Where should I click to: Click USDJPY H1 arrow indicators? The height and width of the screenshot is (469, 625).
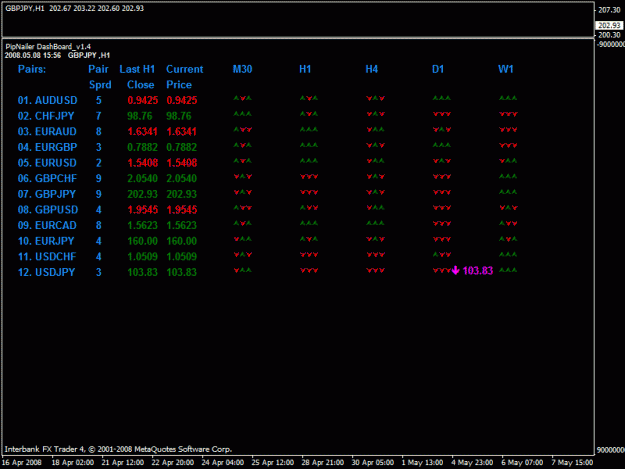tap(309, 270)
